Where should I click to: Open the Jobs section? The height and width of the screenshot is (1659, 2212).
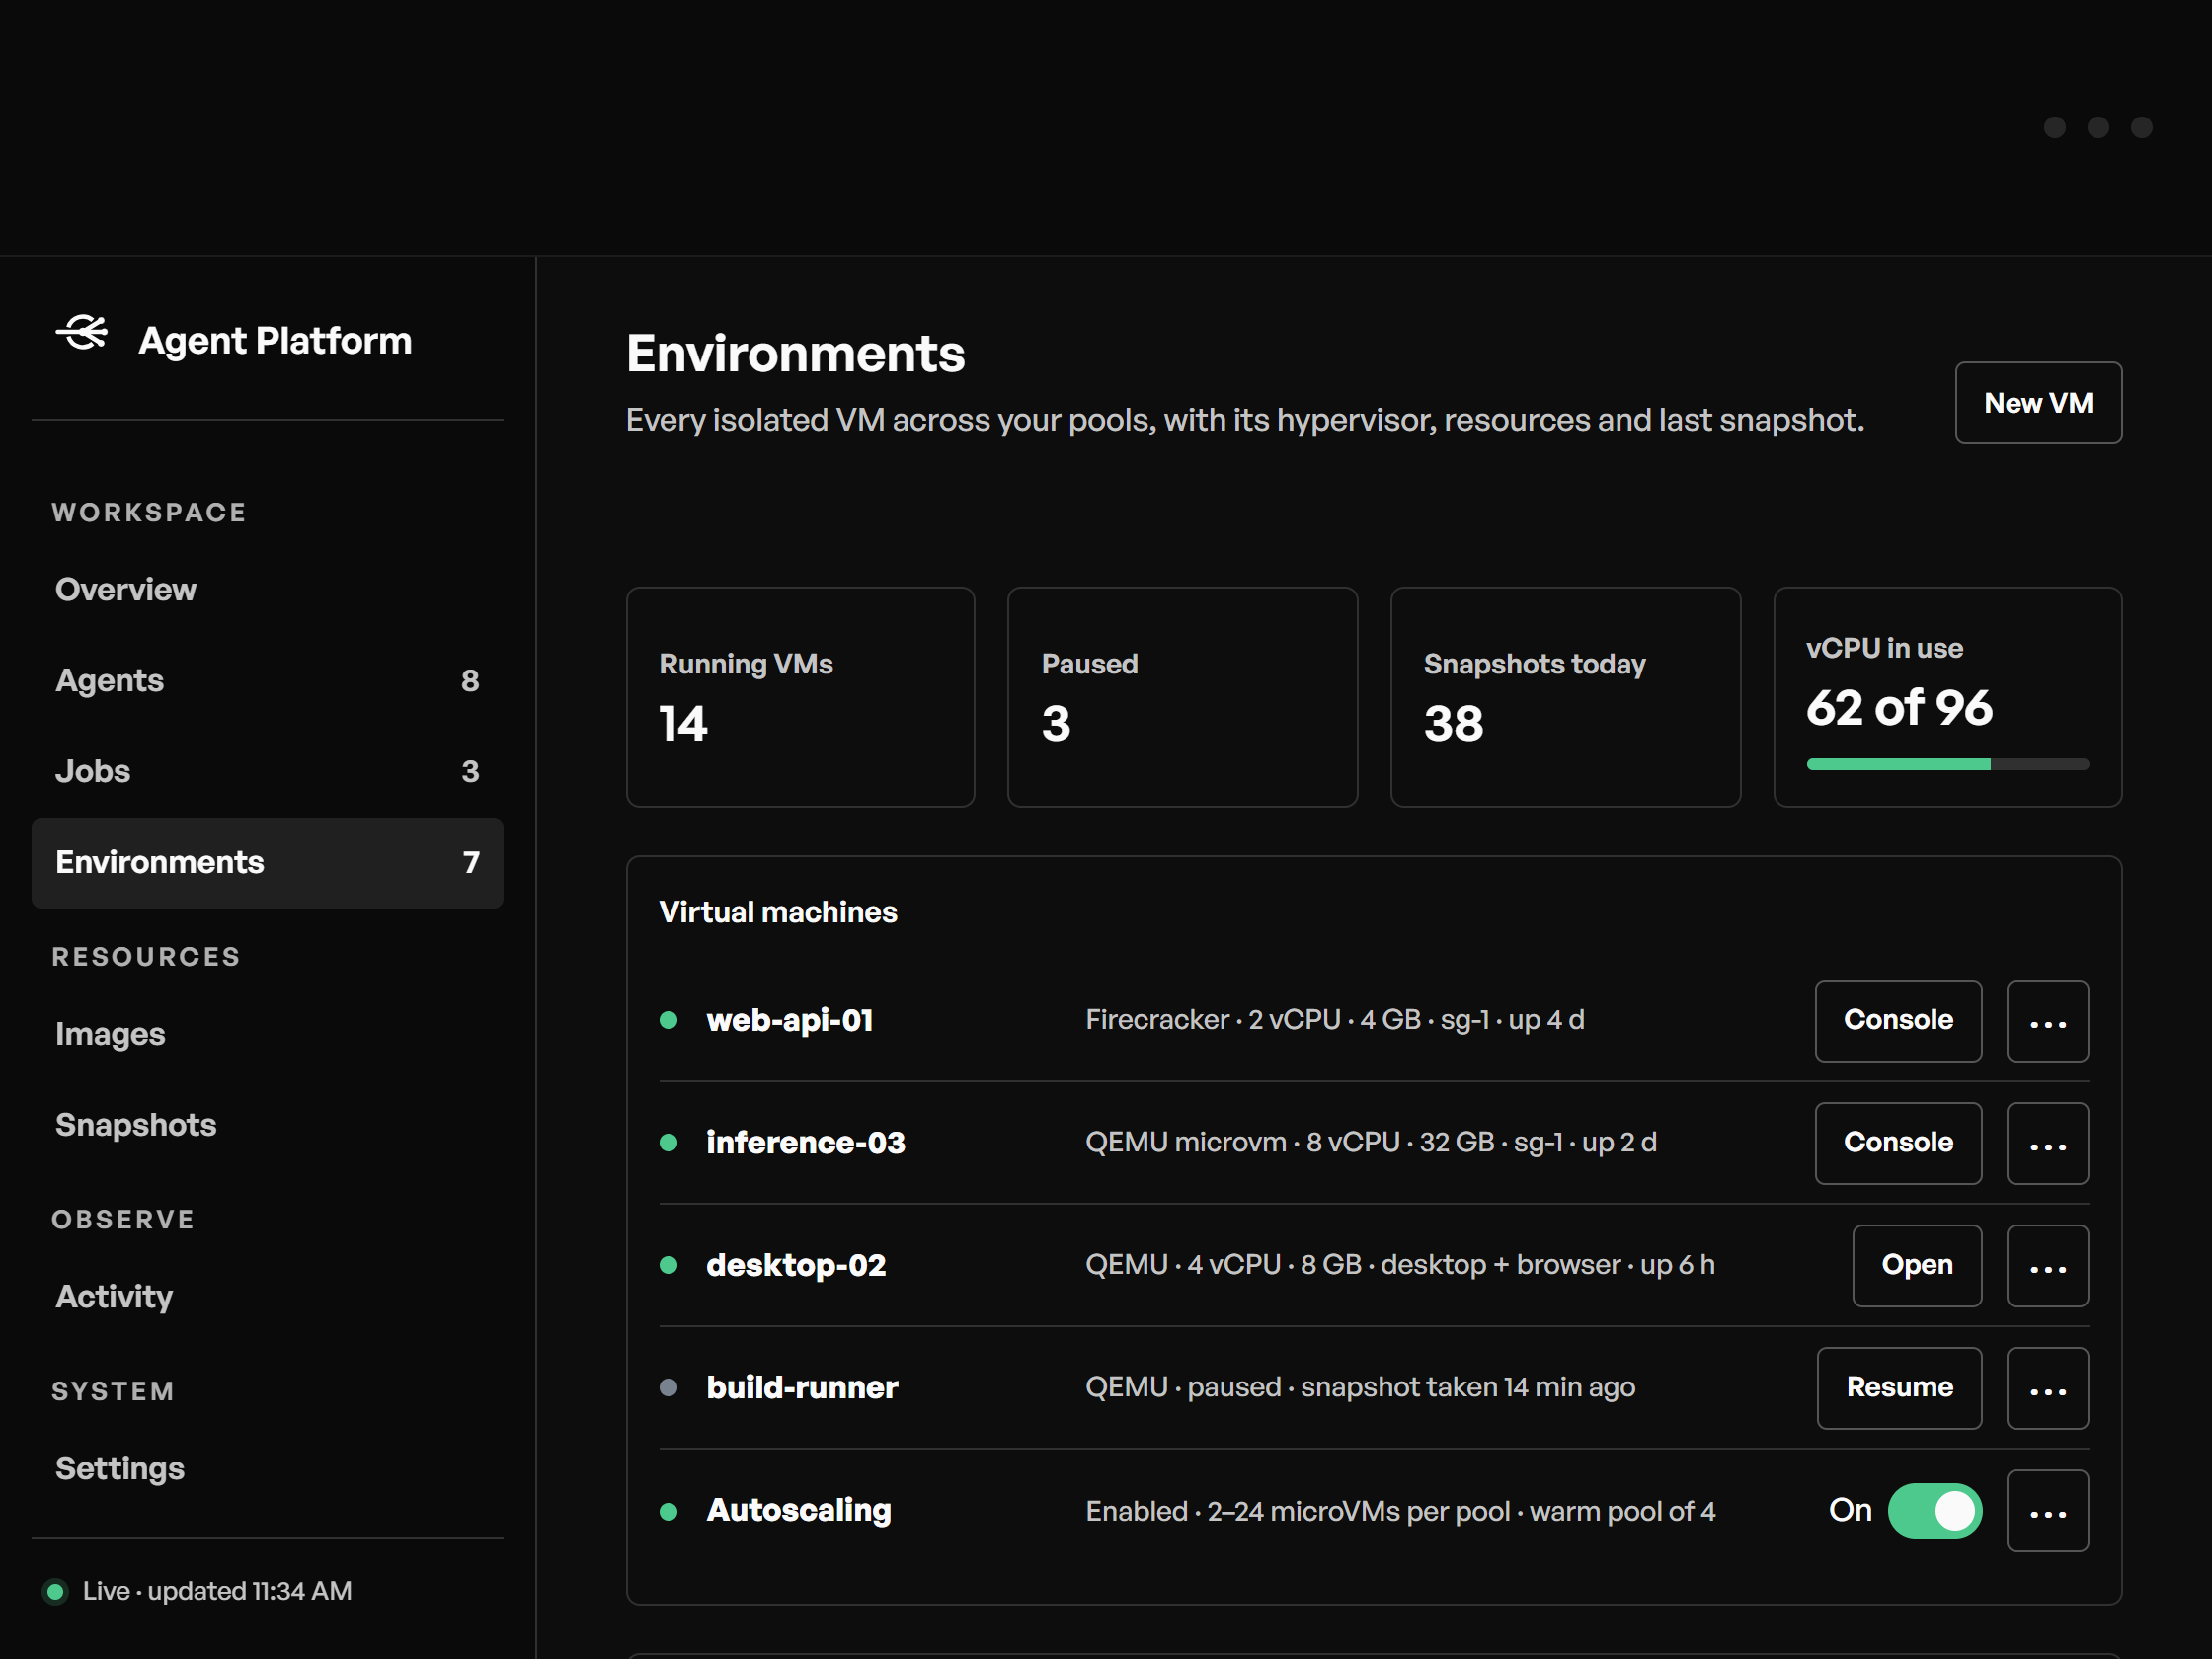pyautogui.click(x=267, y=772)
